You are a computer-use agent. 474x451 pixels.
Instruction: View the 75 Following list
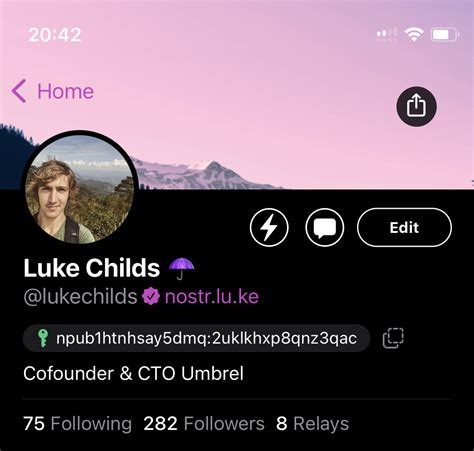pyautogui.click(x=78, y=424)
